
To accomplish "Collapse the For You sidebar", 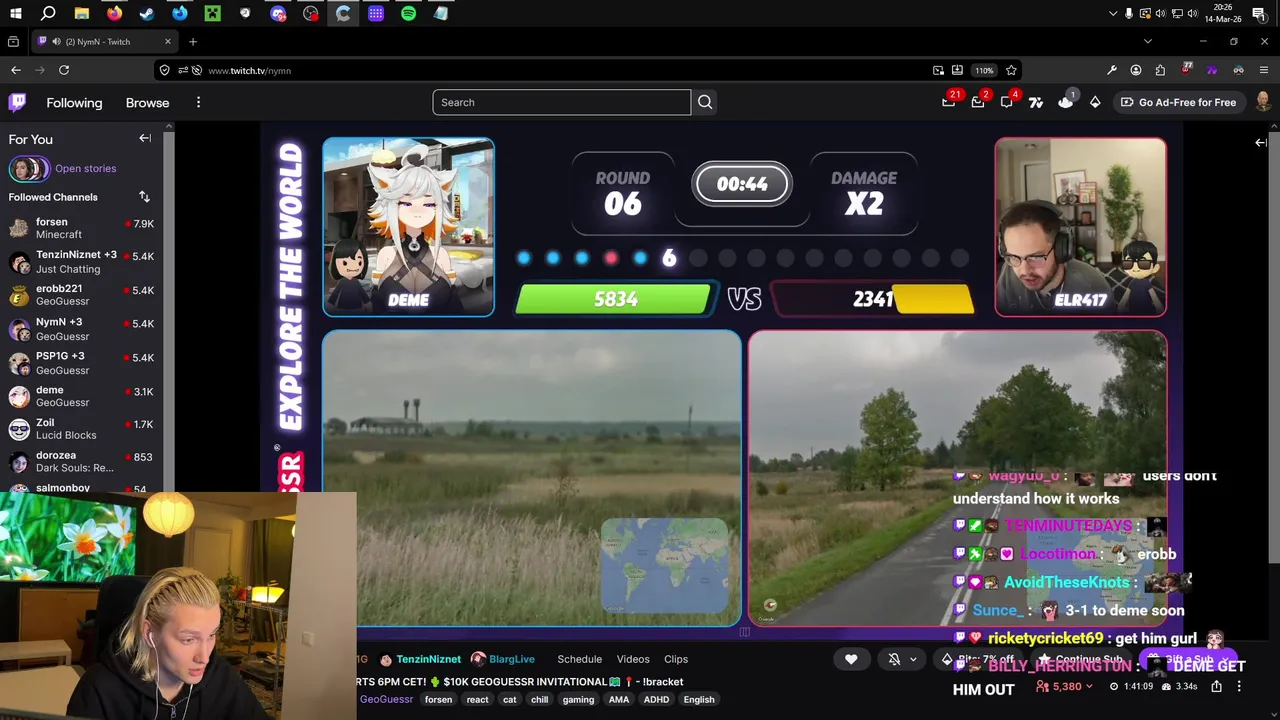I will click(x=145, y=139).
